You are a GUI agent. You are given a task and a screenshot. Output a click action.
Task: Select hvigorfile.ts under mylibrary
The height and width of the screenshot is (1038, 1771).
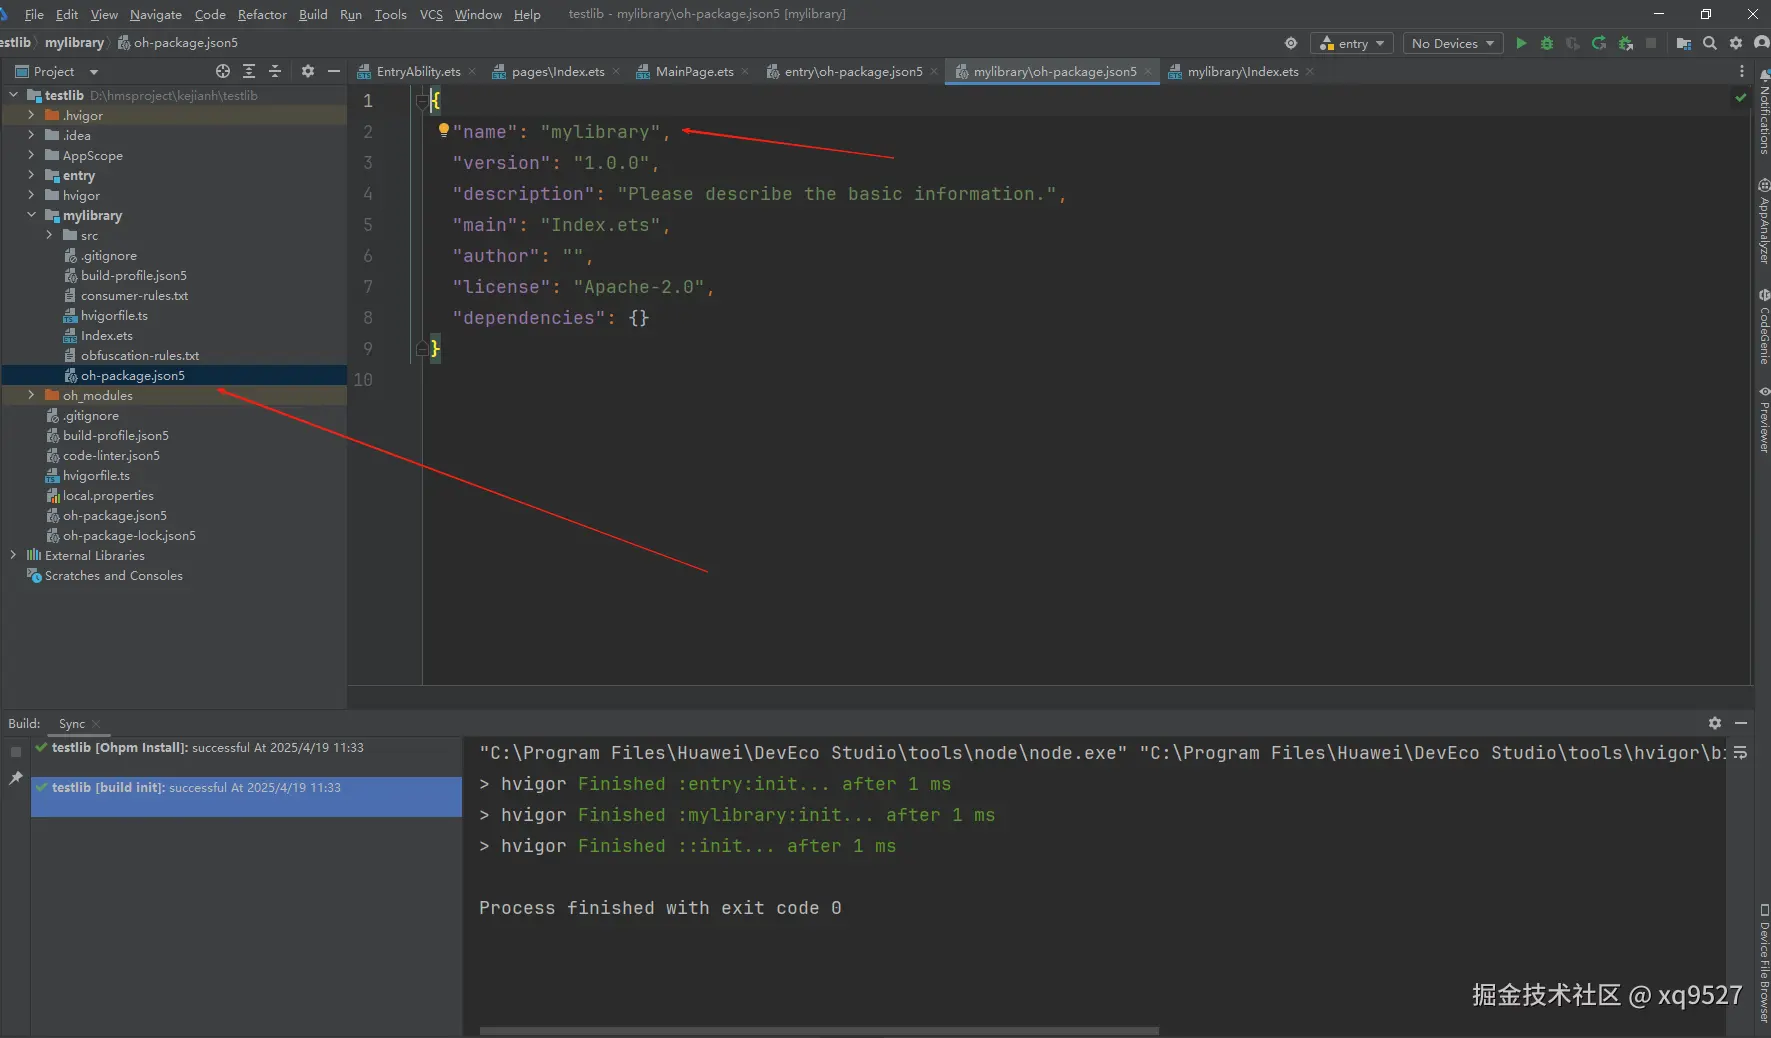click(x=114, y=315)
